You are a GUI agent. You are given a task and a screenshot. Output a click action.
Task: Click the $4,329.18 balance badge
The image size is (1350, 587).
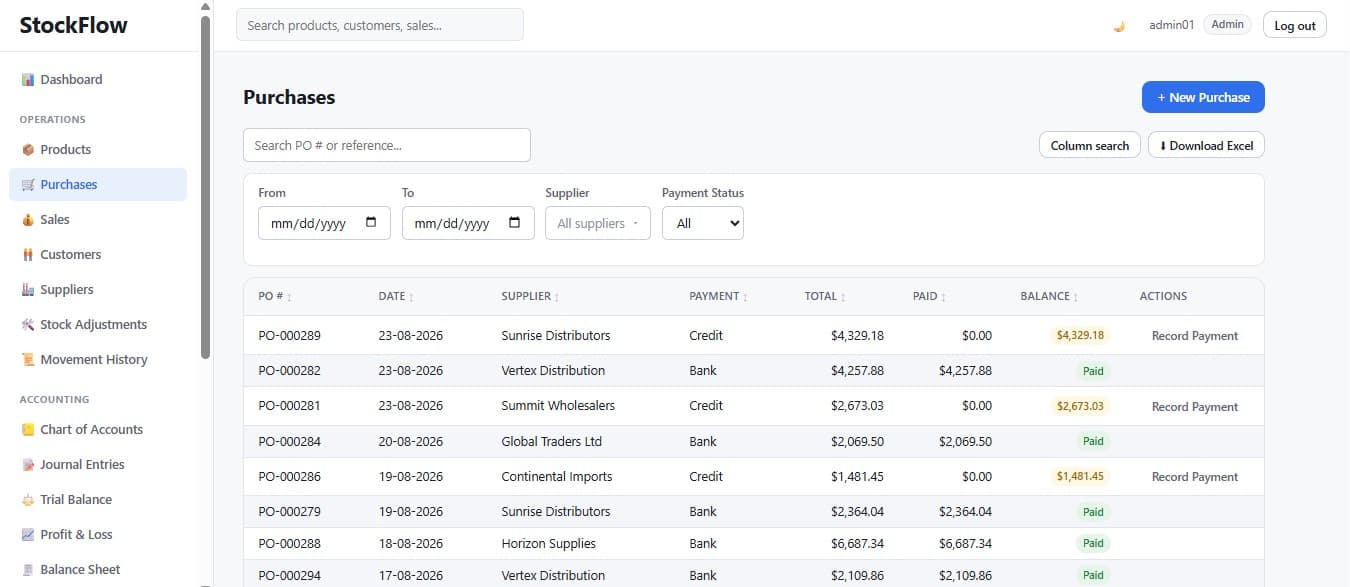[1080, 336]
